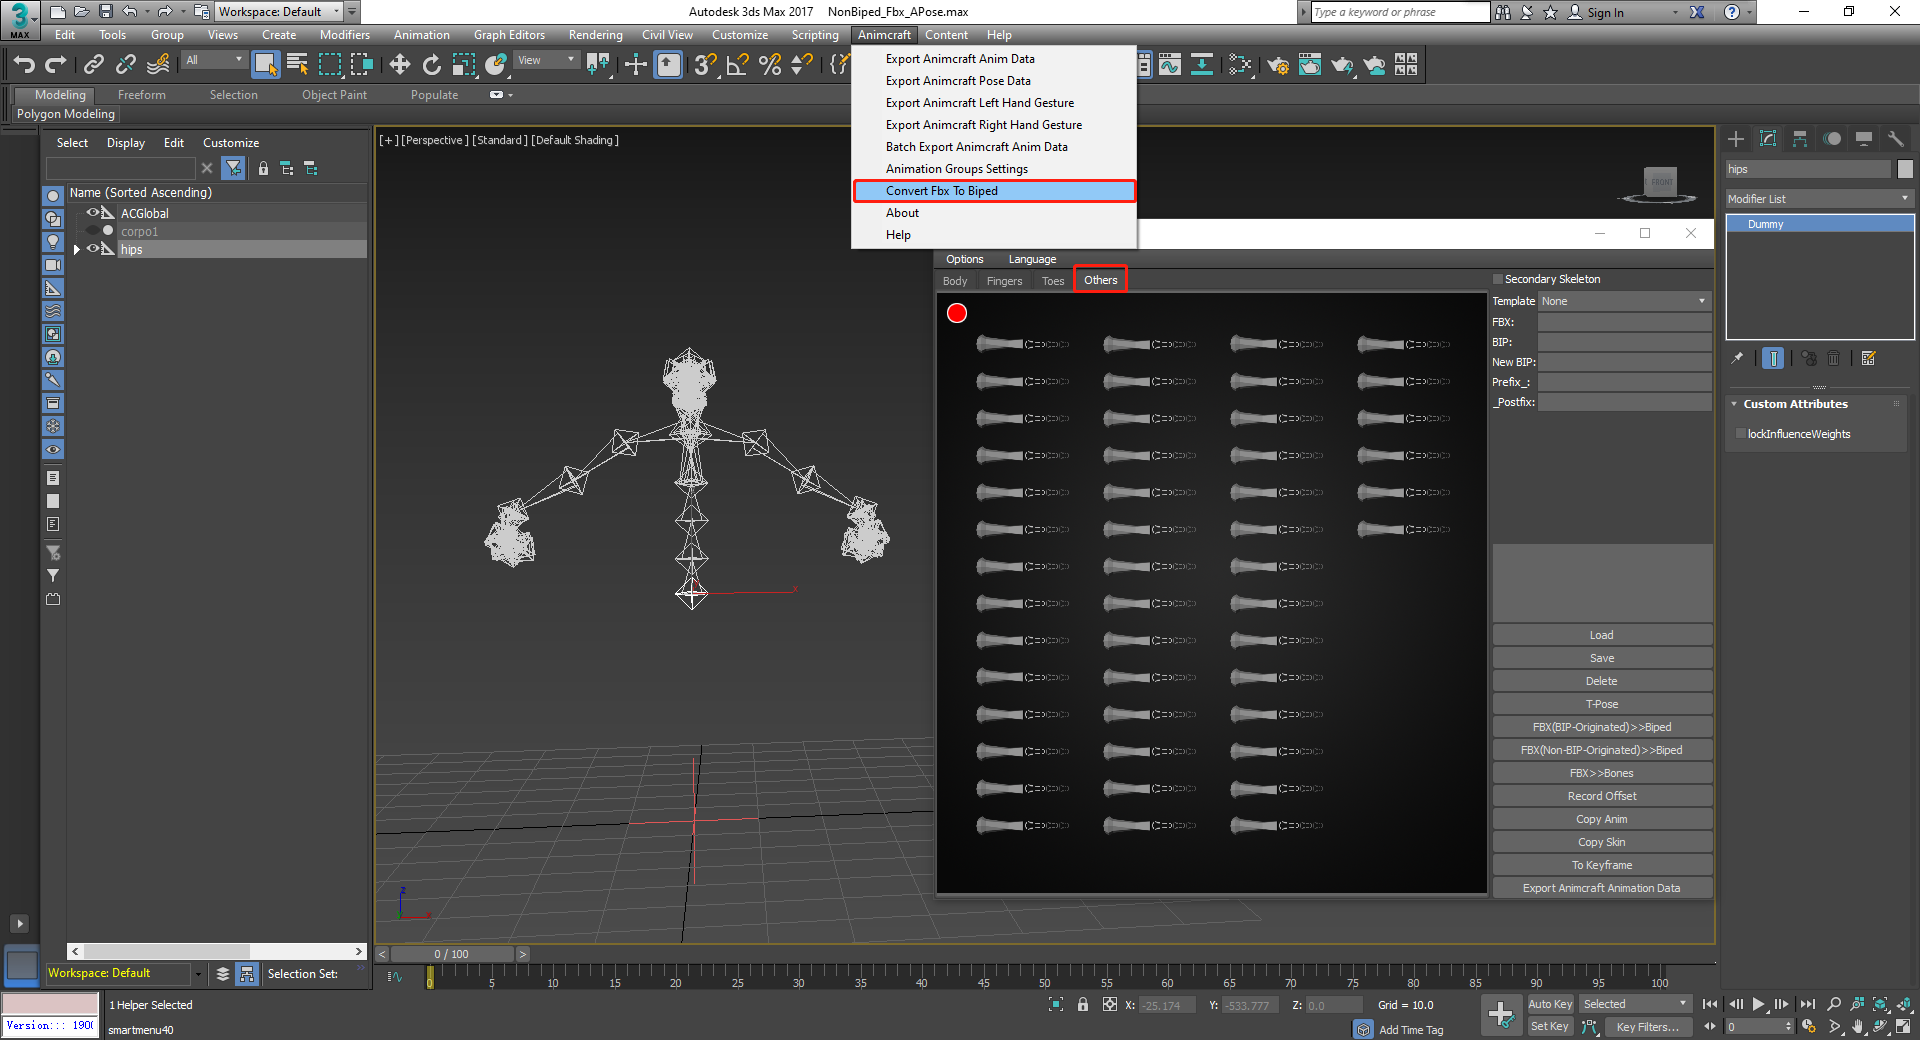This screenshot has height=1040, width=1920.
Task: Activate Select and Place tool
Action: pos(496,65)
